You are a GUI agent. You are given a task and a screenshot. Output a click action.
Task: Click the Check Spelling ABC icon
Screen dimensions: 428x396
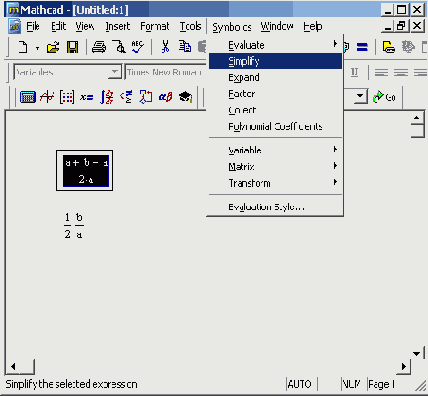pyautogui.click(x=138, y=47)
